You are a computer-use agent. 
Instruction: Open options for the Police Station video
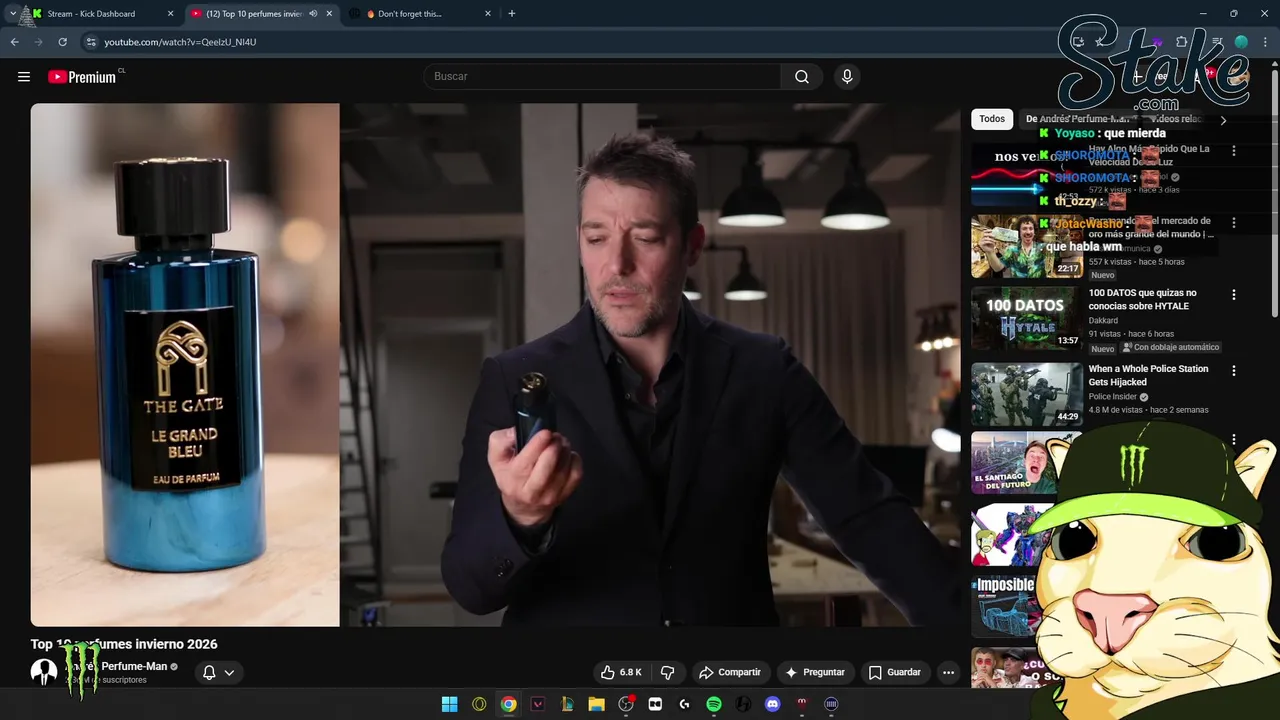tap(1233, 371)
